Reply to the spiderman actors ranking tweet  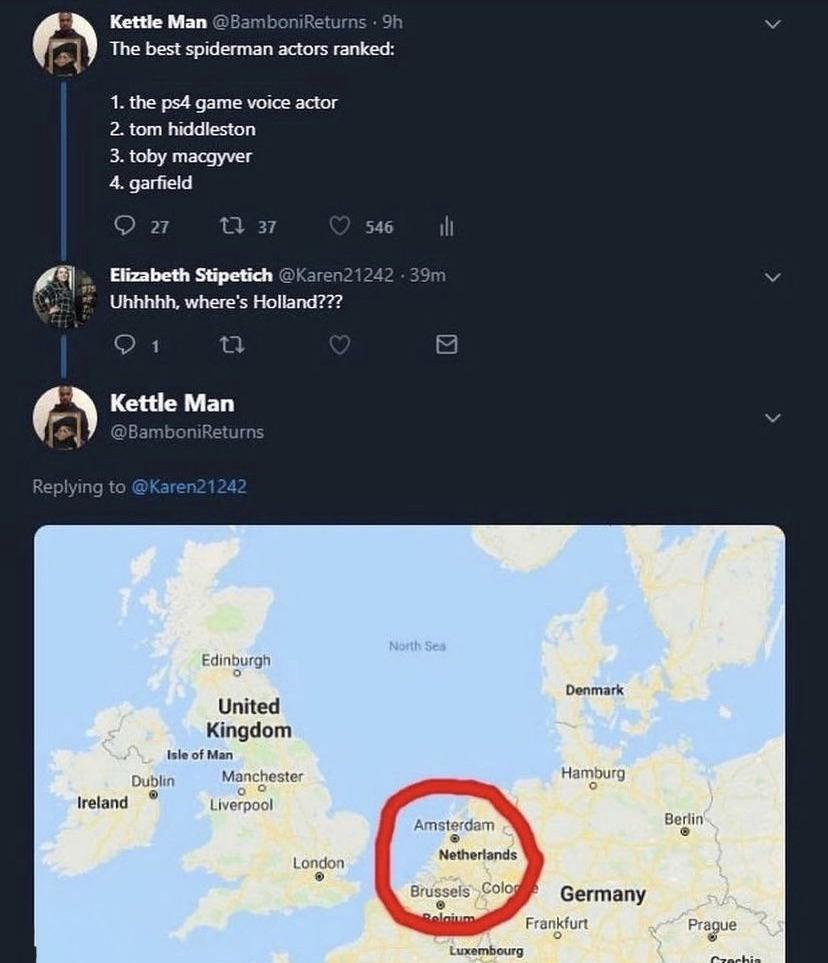125,227
